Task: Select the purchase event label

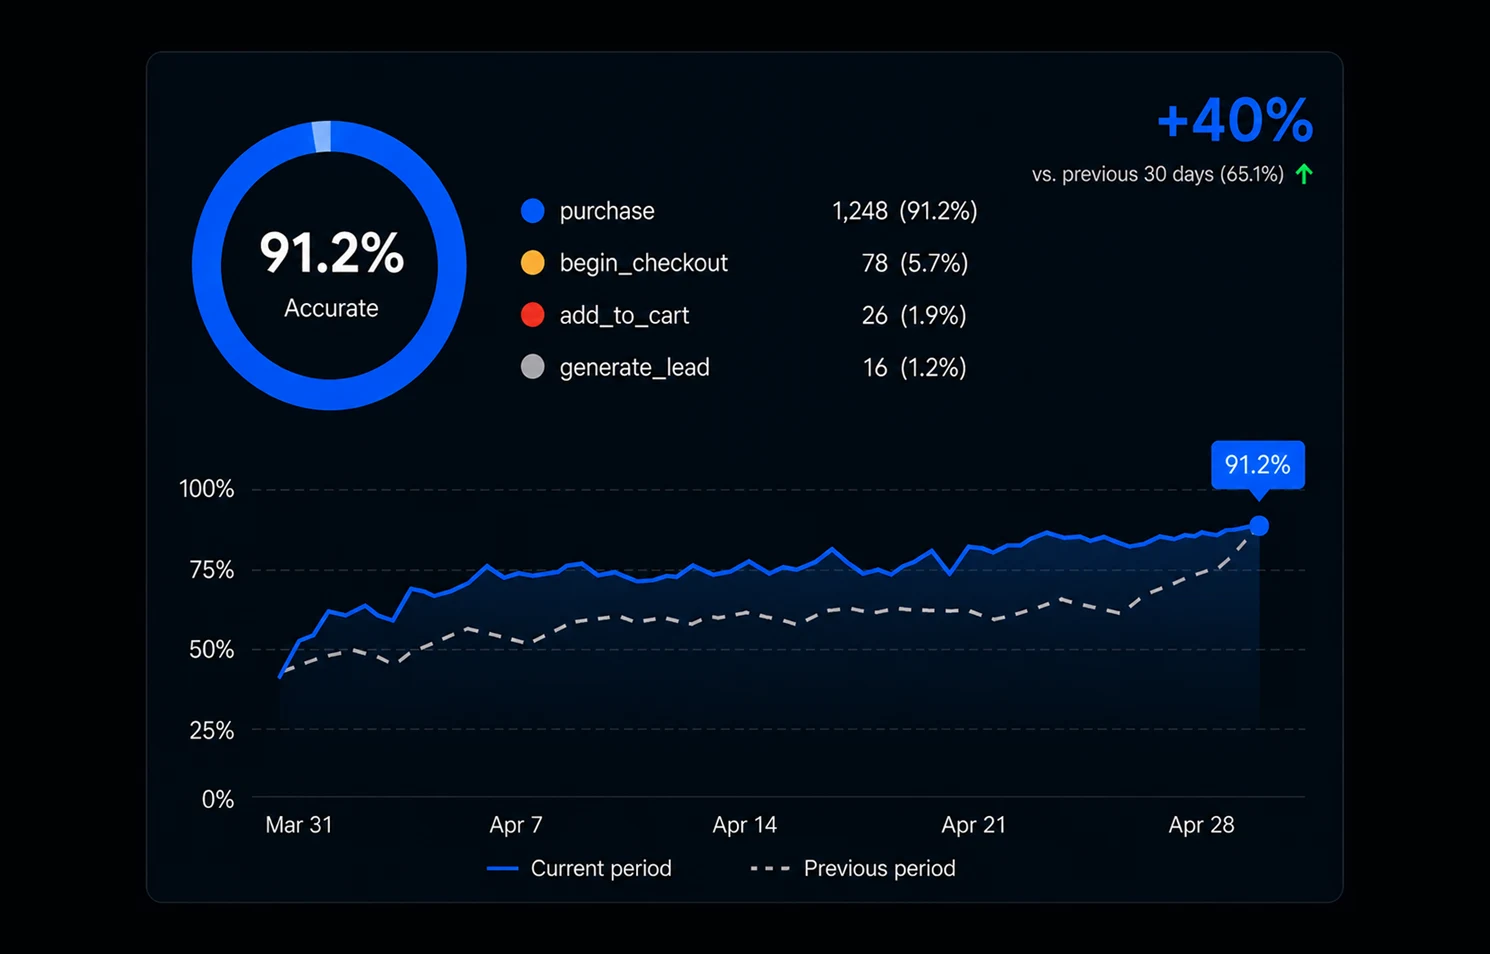Action: [607, 211]
